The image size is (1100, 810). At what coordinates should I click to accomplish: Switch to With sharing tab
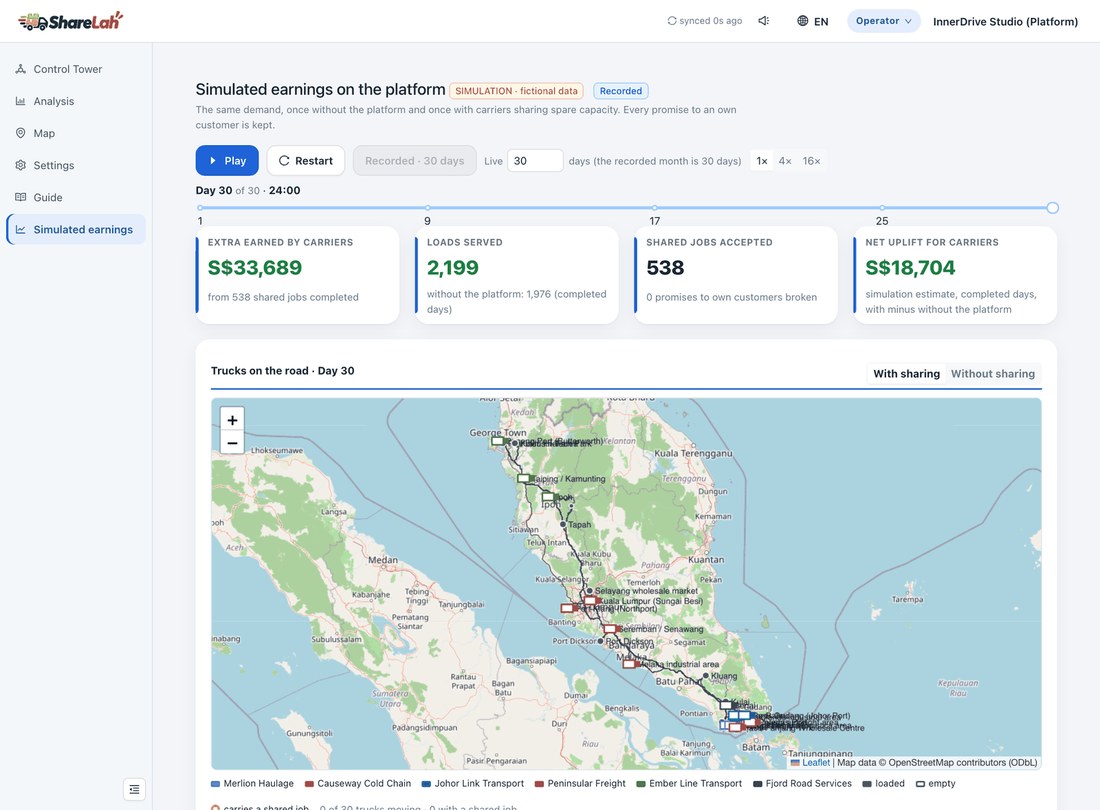(906, 374)
